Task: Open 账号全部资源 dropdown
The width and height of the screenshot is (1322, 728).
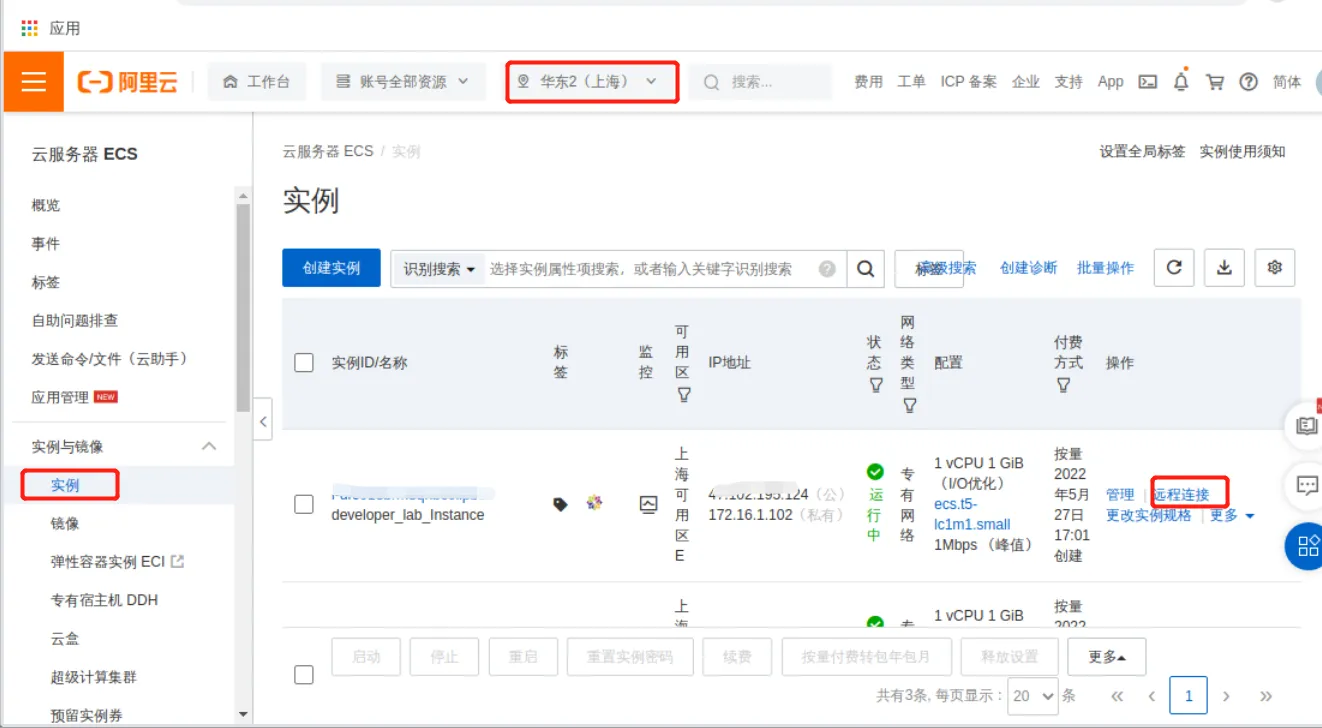Action: (x=403, y=82)
